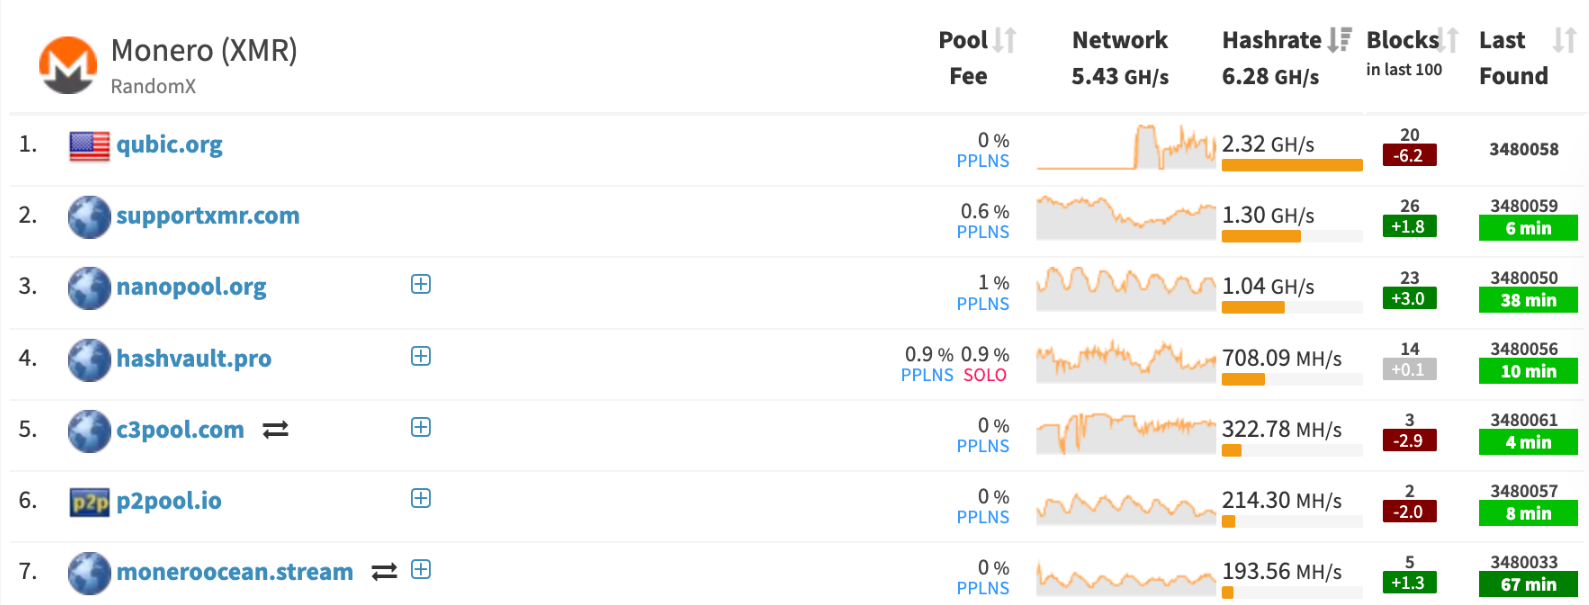Image resolution: width=1589 pixels, height=605 pixels.
Task: Open the moneroocean.stream pool link
Action: 235,572
